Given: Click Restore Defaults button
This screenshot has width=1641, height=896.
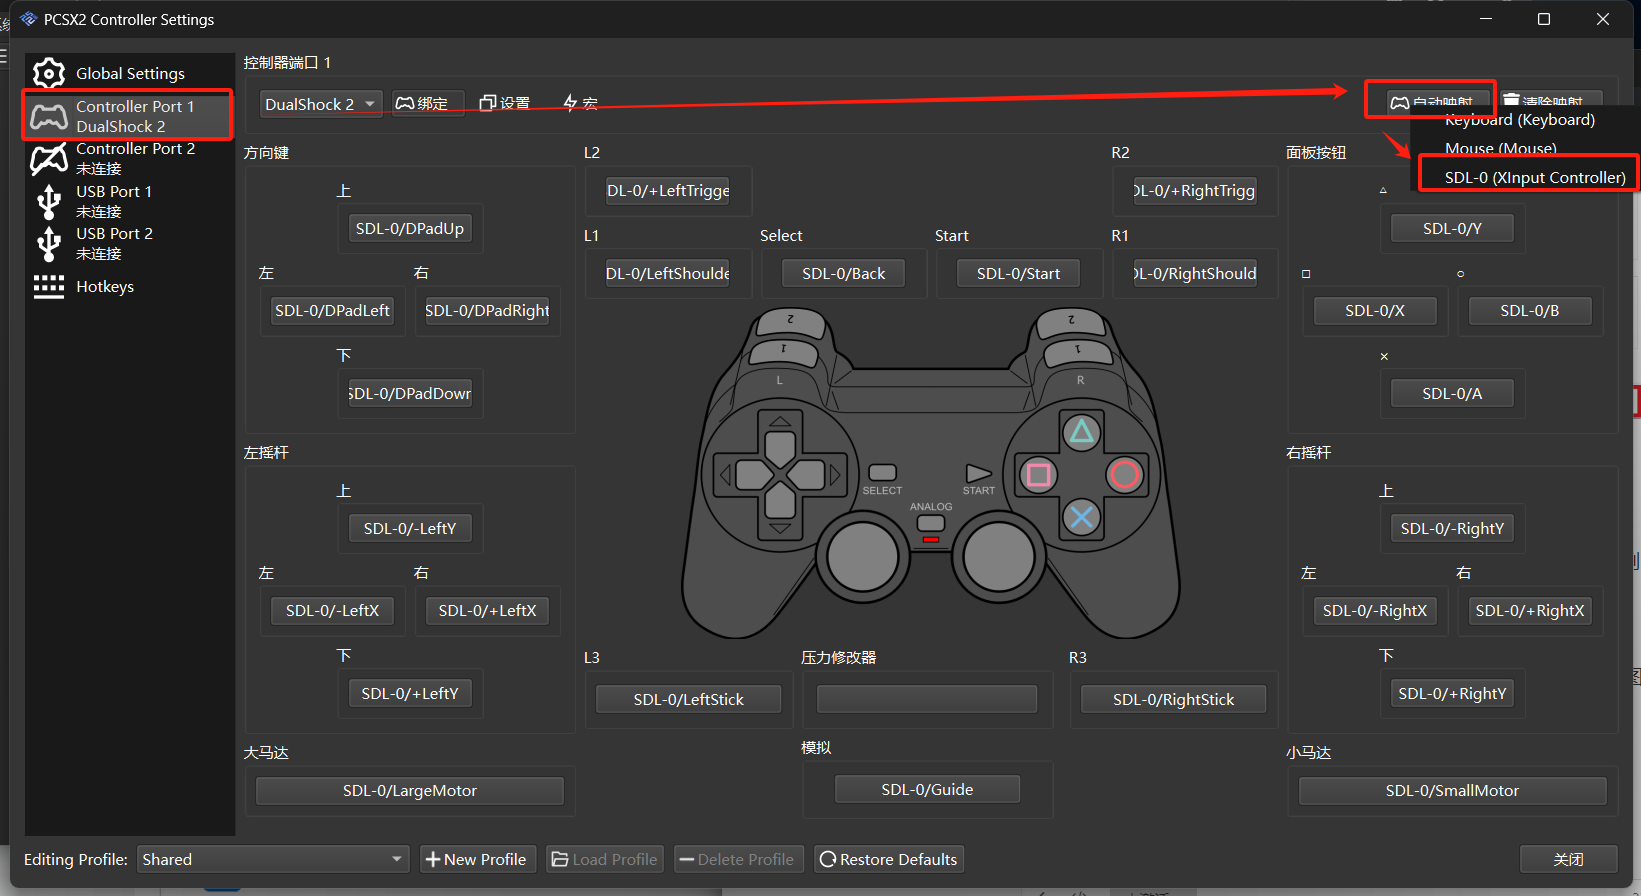Looking at the screenshot, I should click(889, 859).
